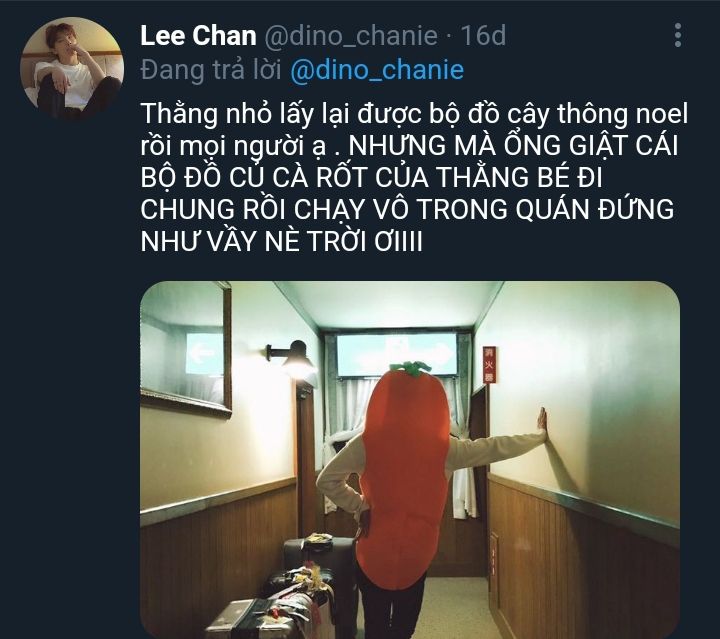Screen dimensions: 720x639
Task: Click the hand pressed against the wall
Action: pos(542,425)
